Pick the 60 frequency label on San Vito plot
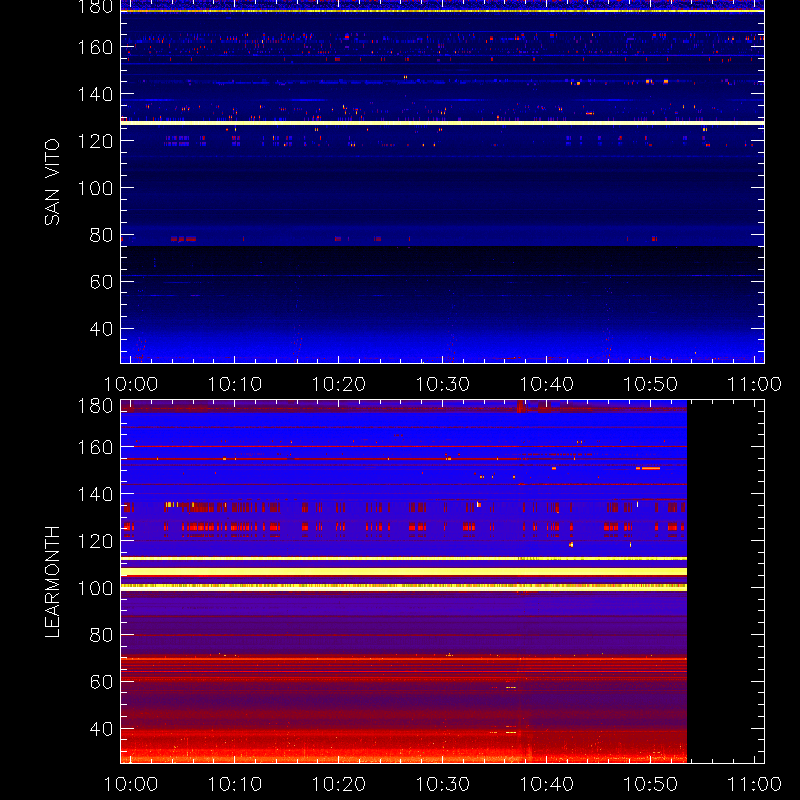800x800 pixels. 101,282
